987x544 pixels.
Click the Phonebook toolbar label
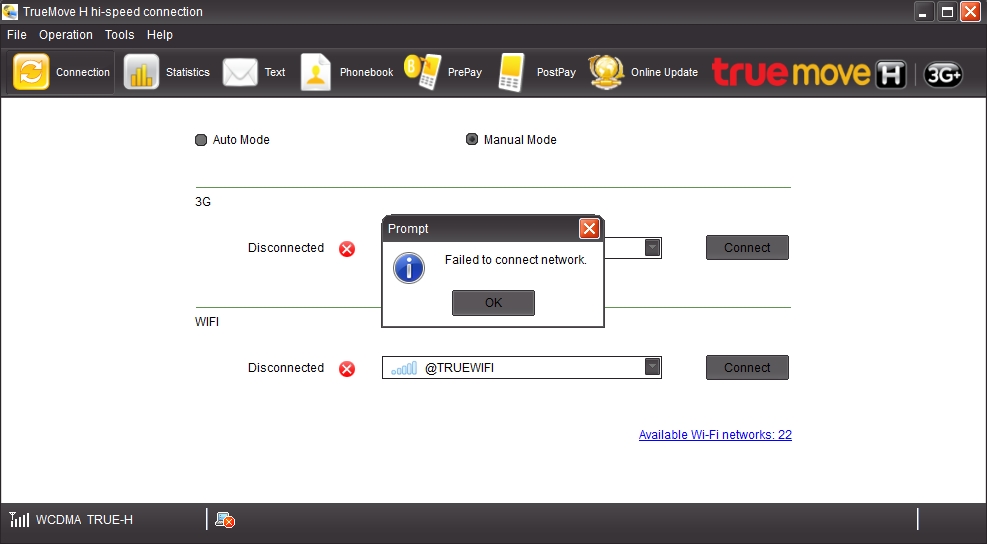tap(366, 72)
